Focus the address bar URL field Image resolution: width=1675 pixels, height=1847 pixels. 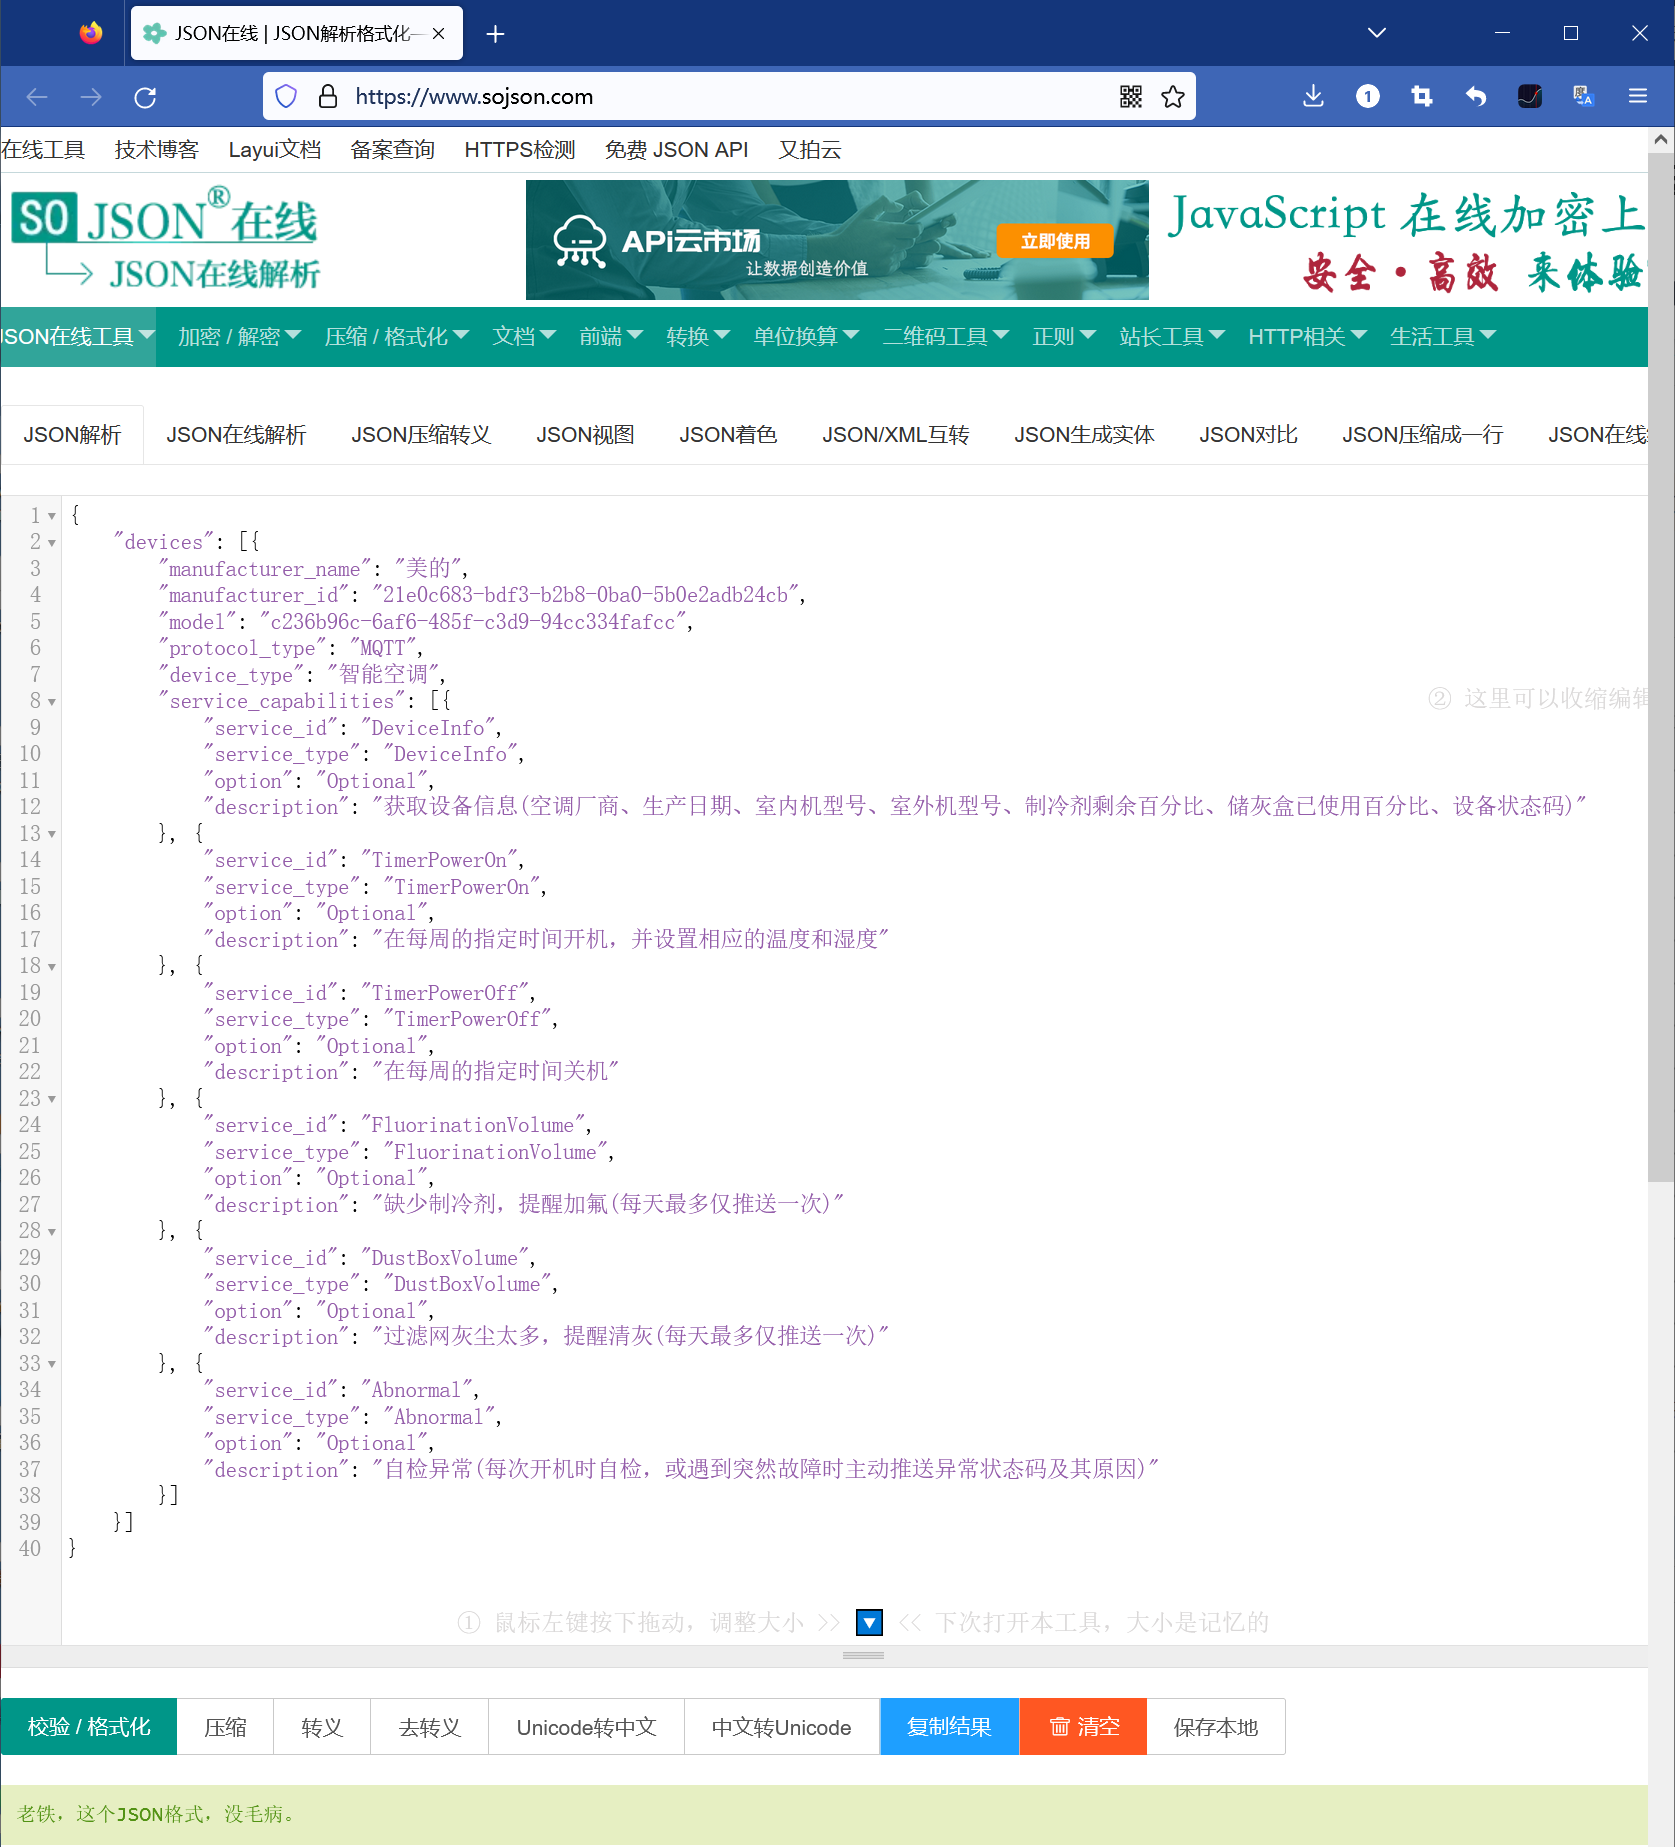pyautogui.click(x=730, y=97)
